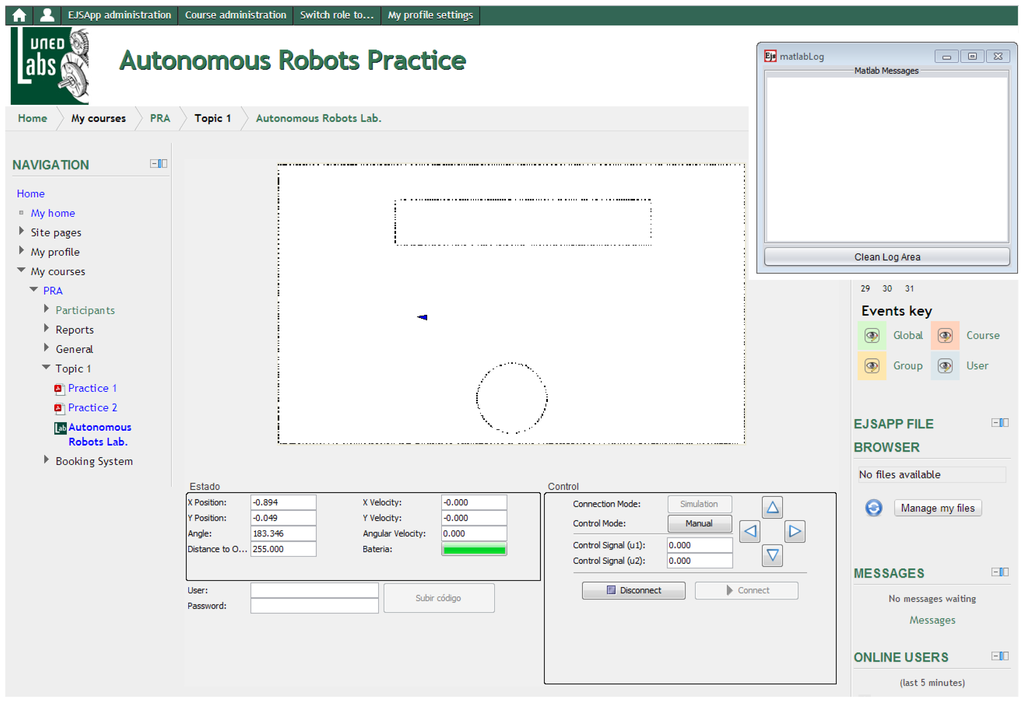
Task: Open the Course administration menu
Action: 236,15
